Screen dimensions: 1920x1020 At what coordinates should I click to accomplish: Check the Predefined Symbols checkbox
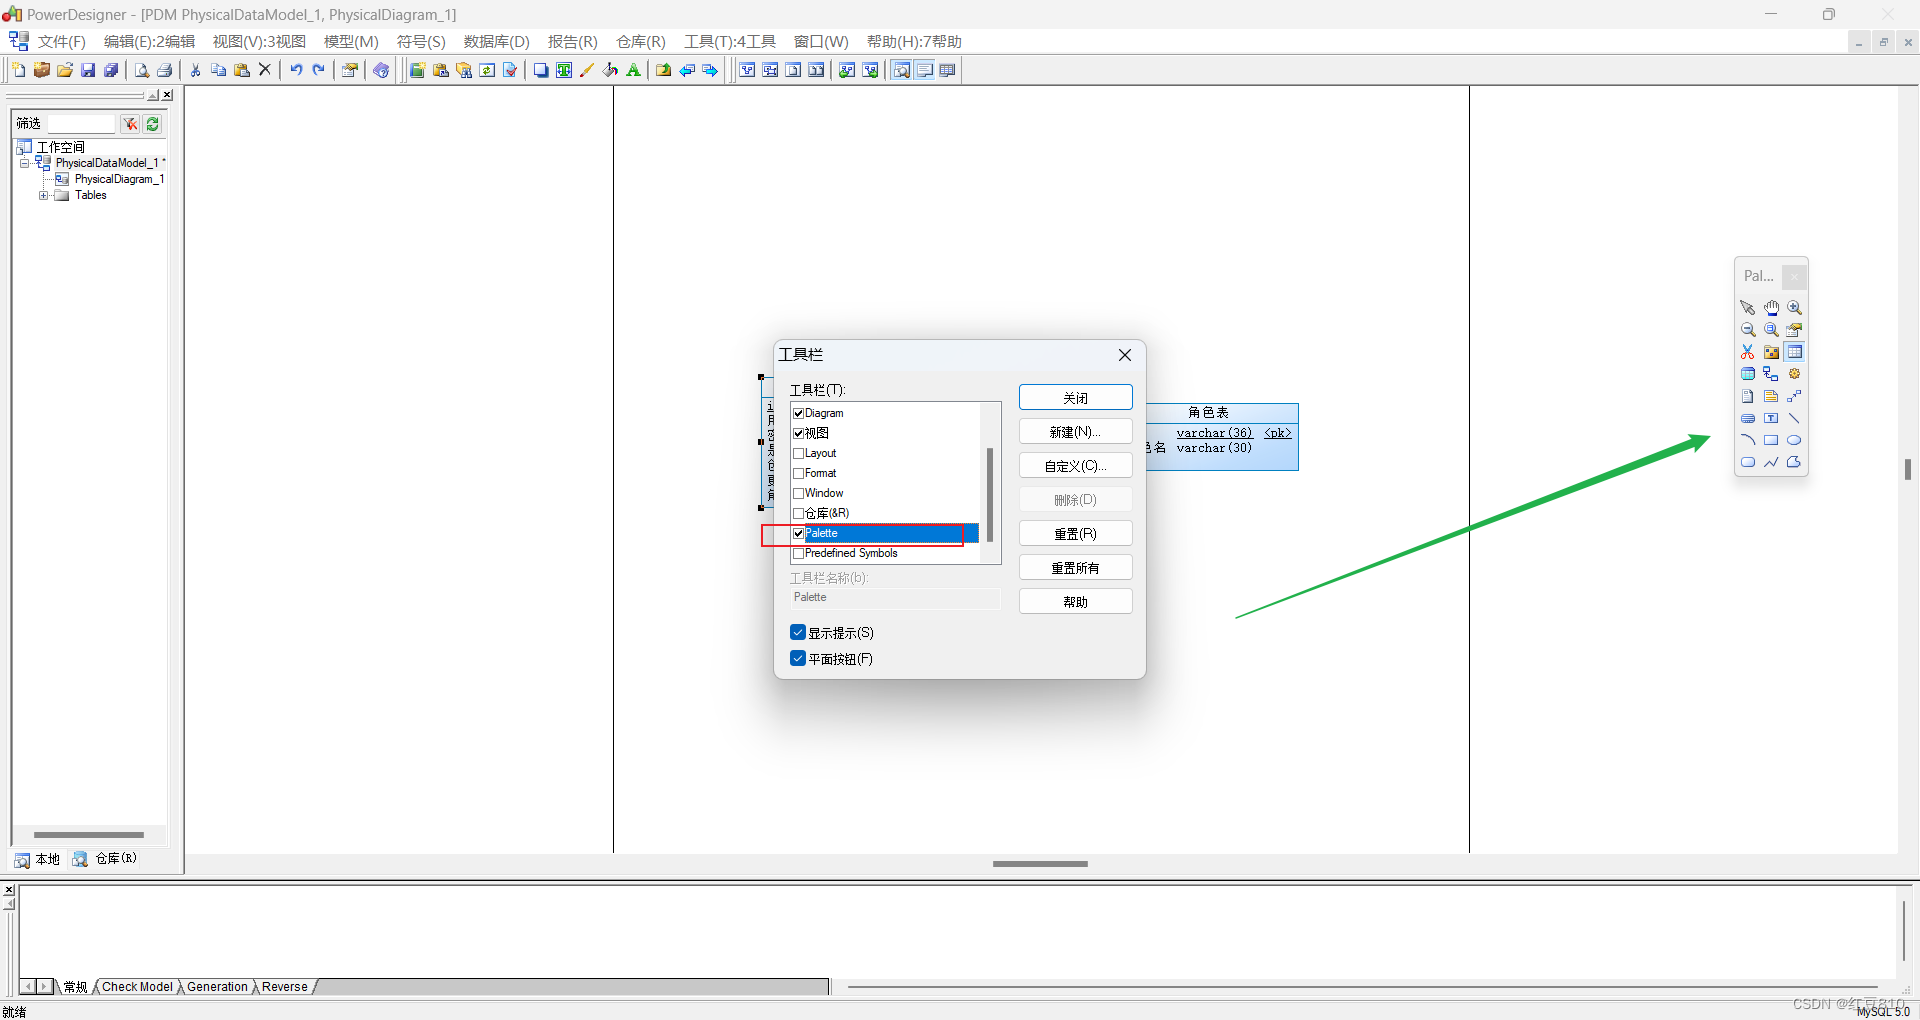(x=799, y=553)
